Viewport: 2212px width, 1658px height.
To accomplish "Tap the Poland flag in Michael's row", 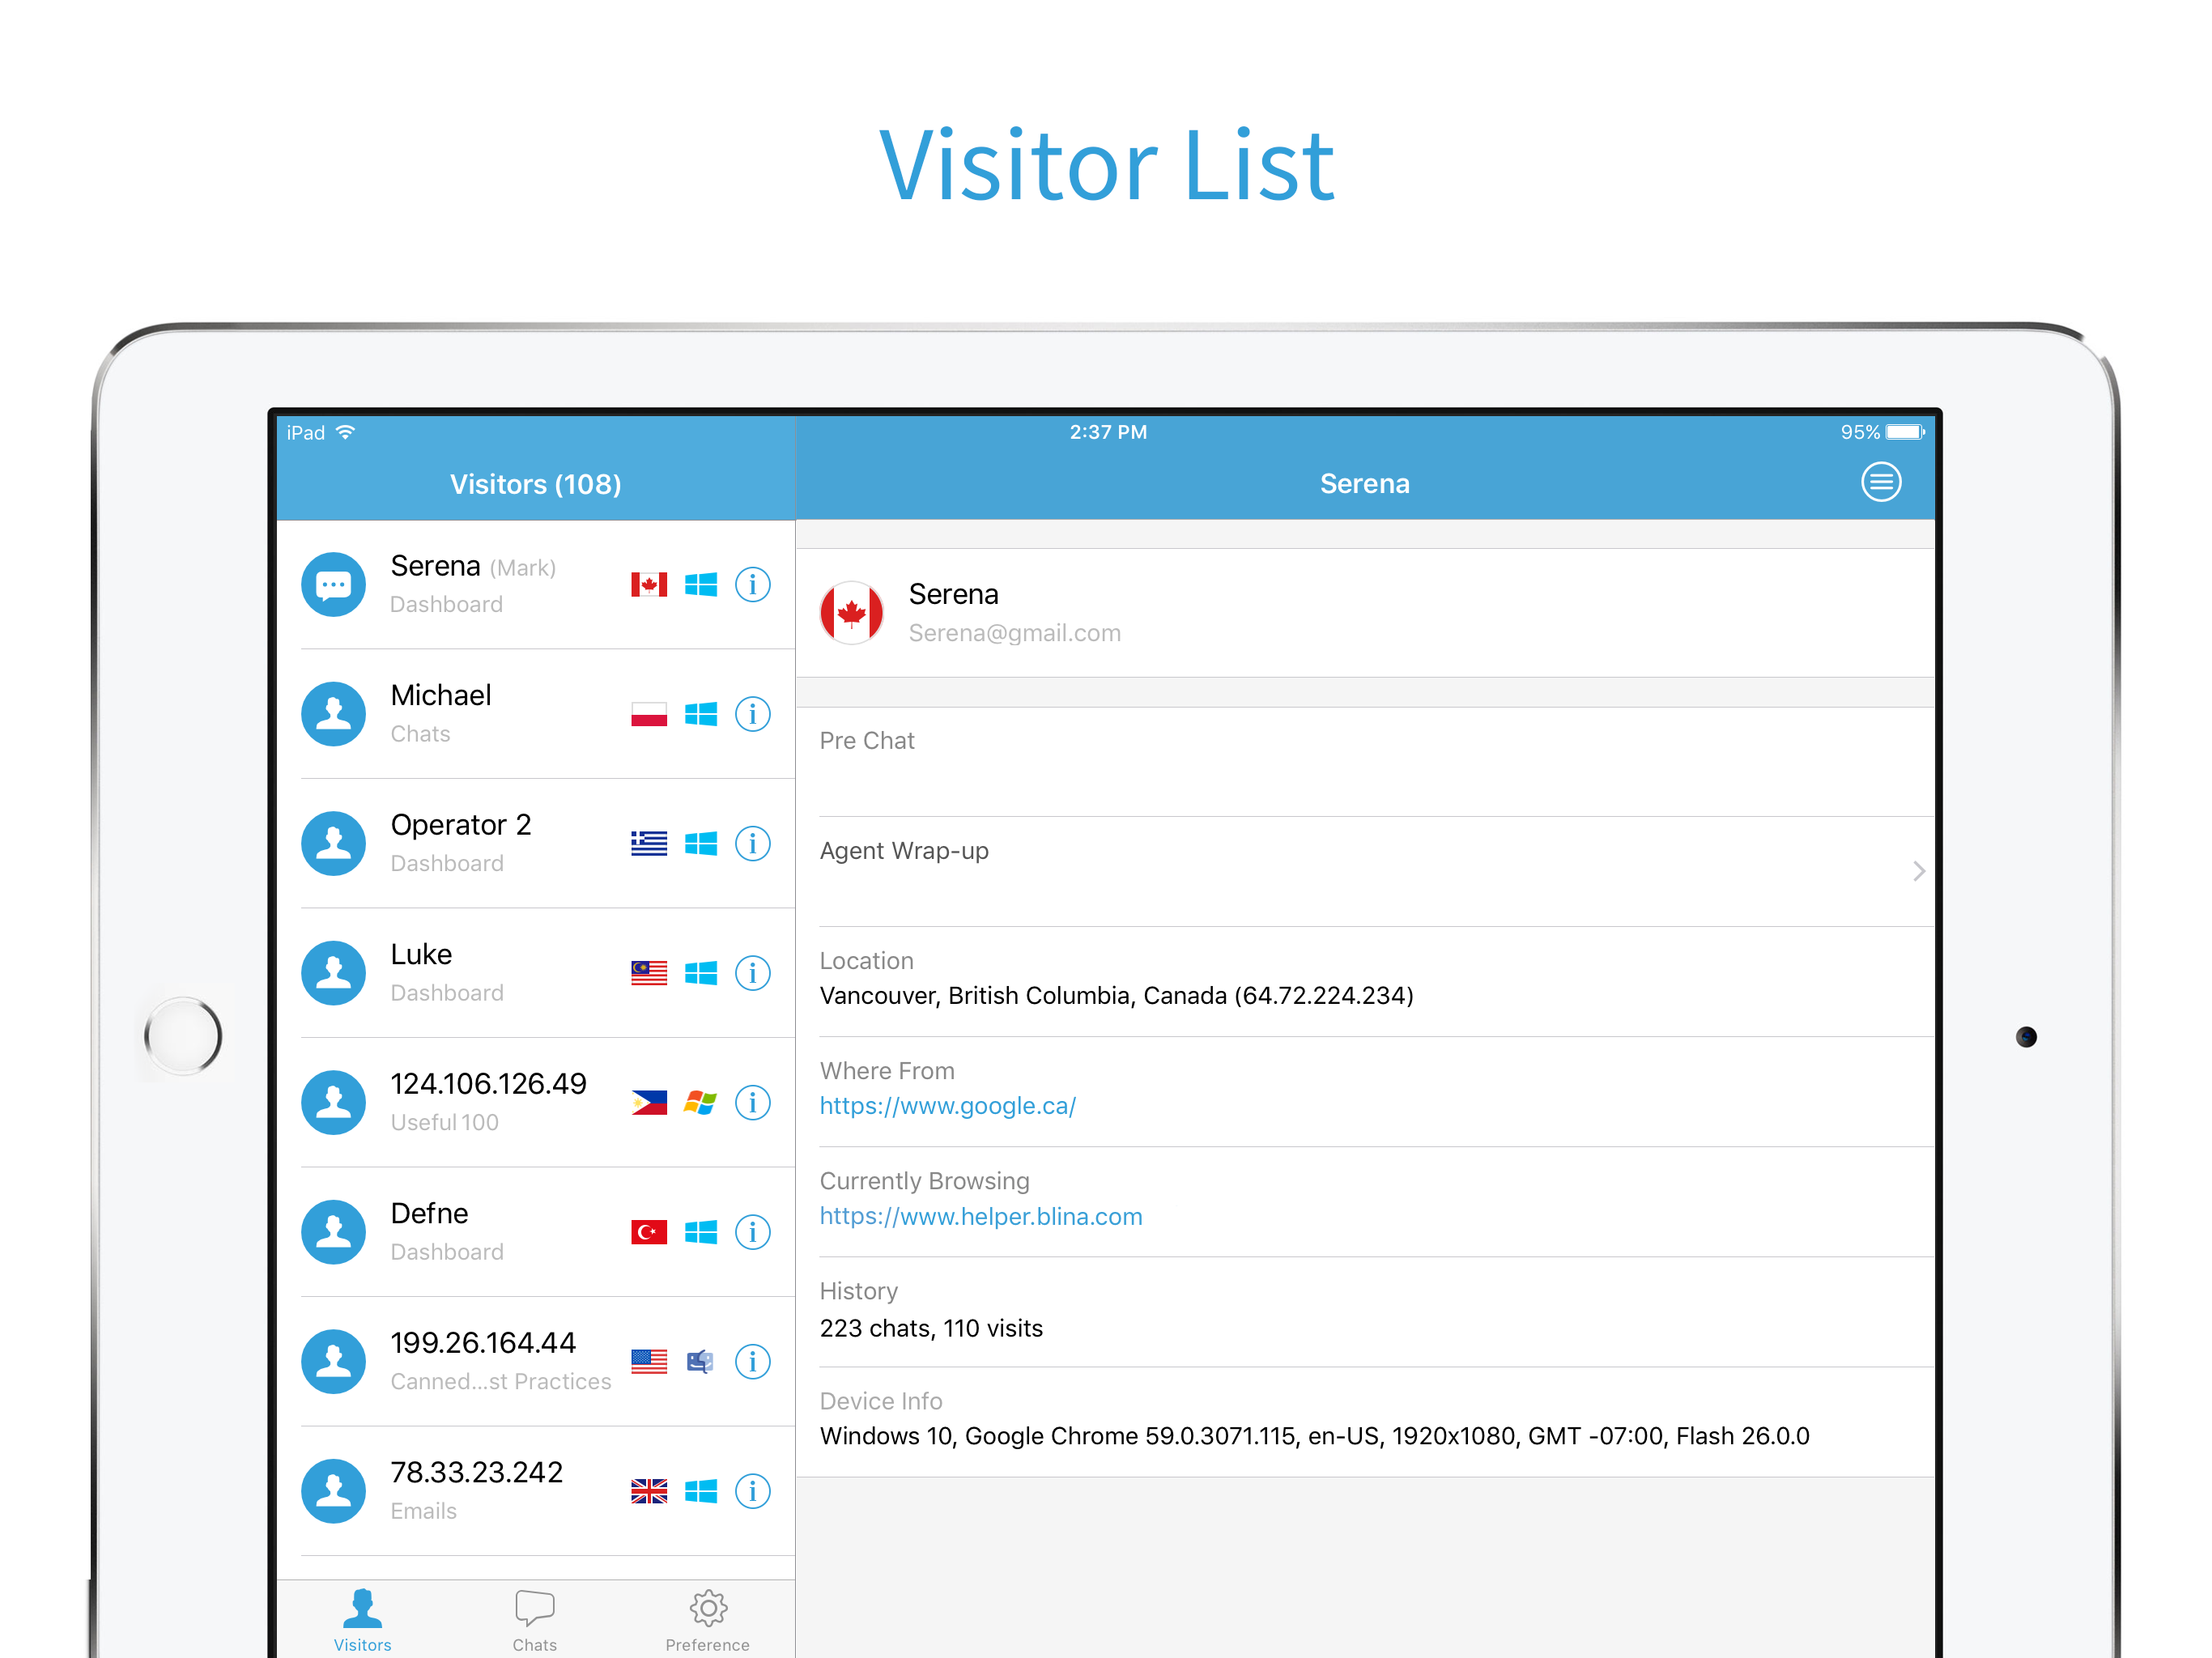I will pos(649,714).
